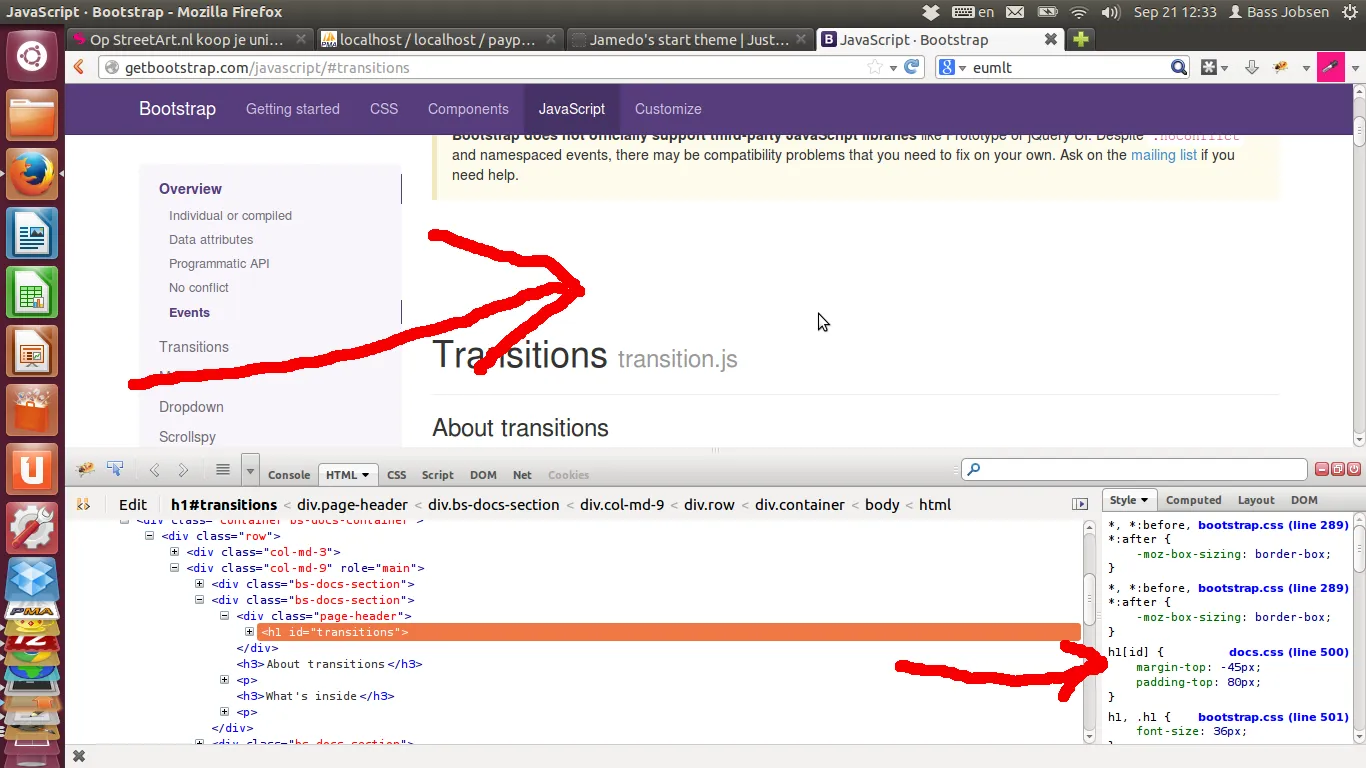Toggle the Firebug side panel collapse icon

click(x=1080, y=504)
